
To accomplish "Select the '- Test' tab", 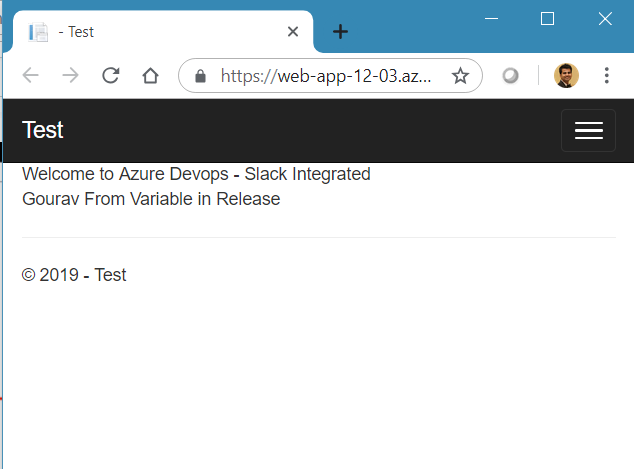I will point(163,32).
